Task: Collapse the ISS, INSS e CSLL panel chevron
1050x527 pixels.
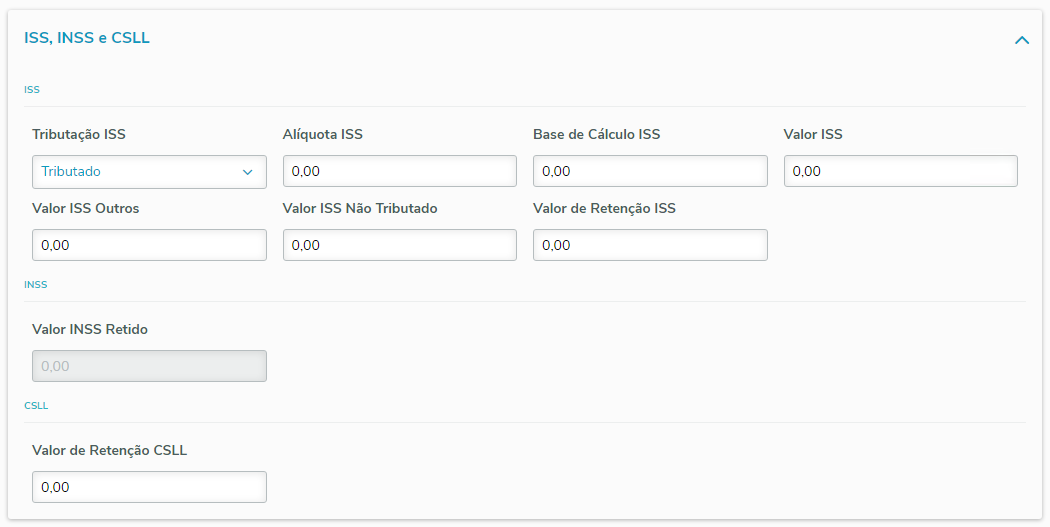Action: [1021, 41]
